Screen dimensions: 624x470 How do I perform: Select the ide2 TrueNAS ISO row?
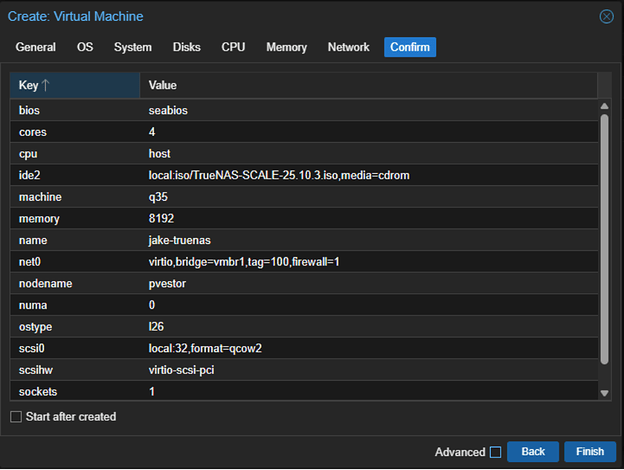(x=304, y=175)
